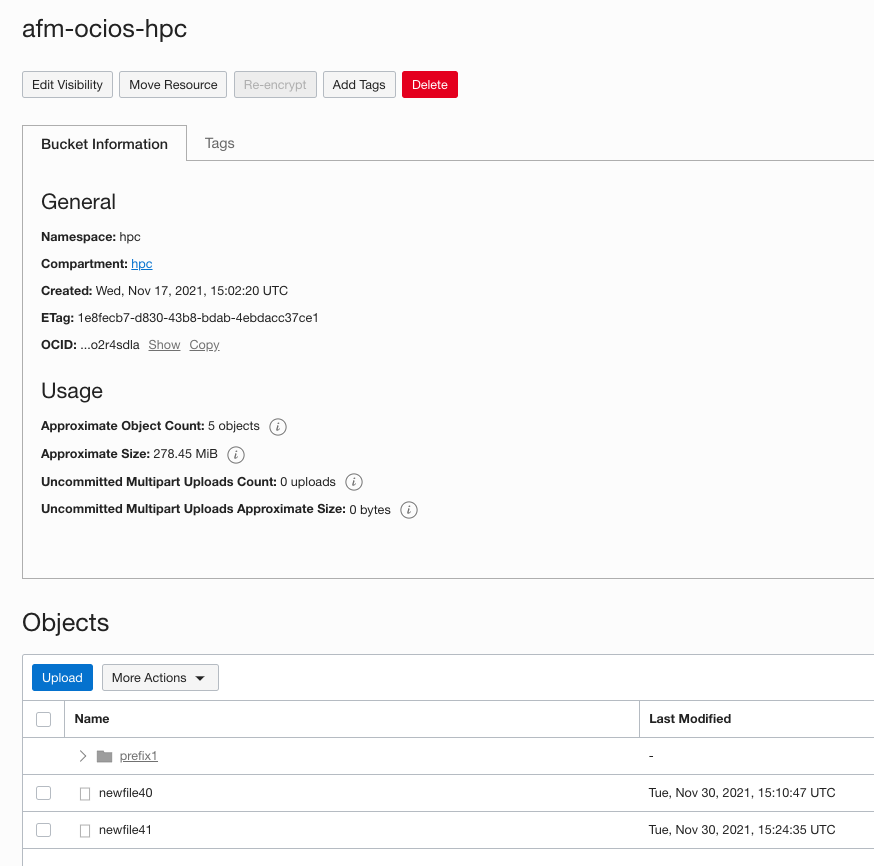Click the file icon beside newfile41
Screen dimensions: 874x866
coord(86,829)
